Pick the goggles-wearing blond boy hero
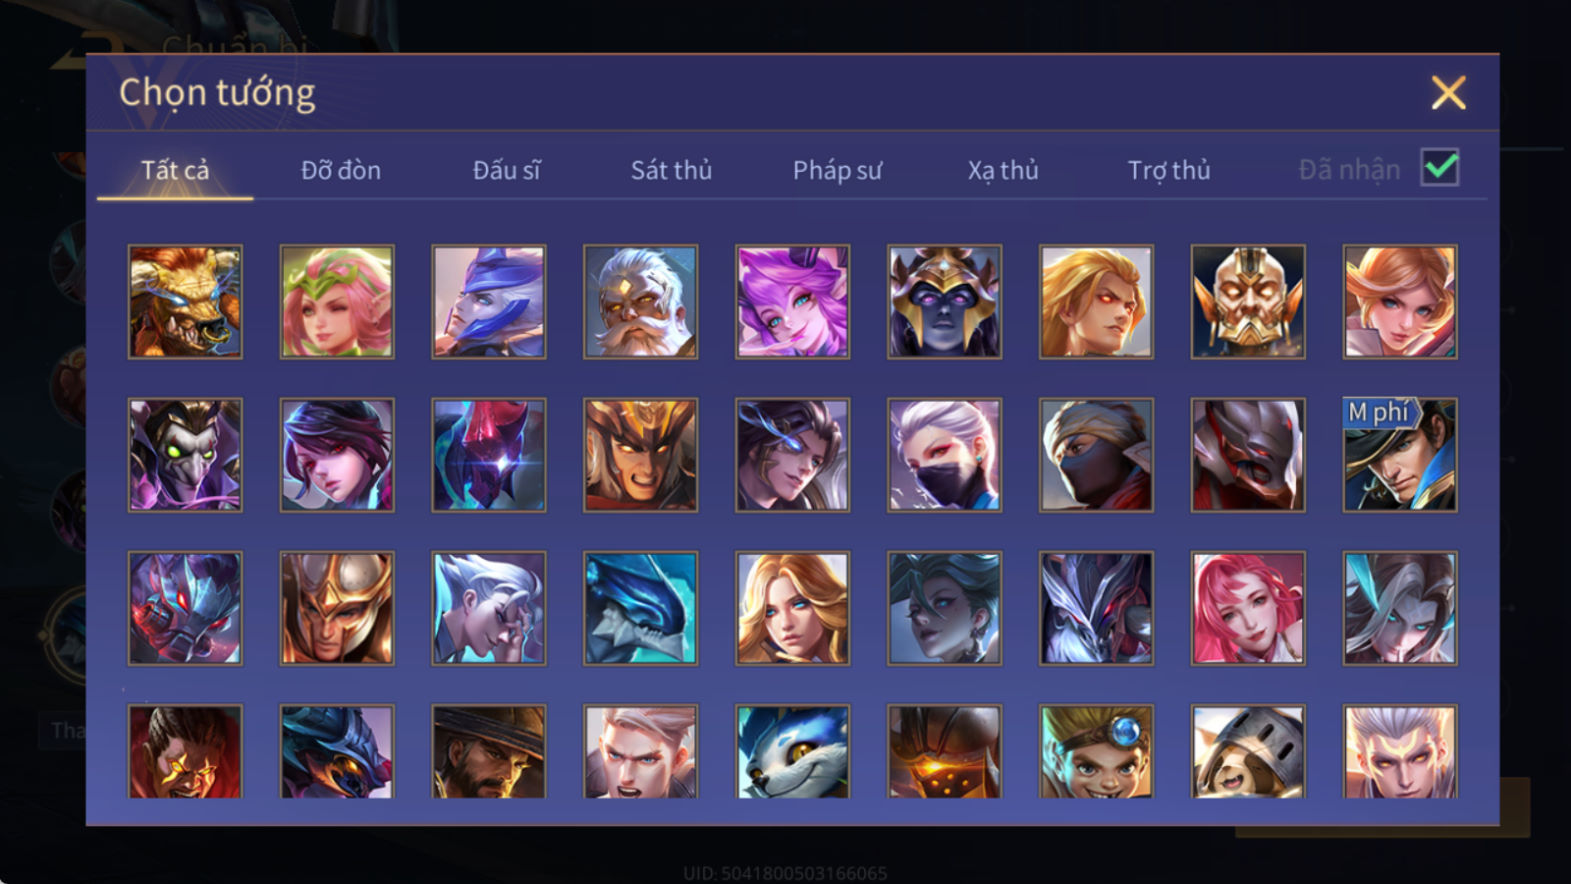The height and width of the screenshot is (884, 1571). pyautogui.click(x=1096, y=752)
